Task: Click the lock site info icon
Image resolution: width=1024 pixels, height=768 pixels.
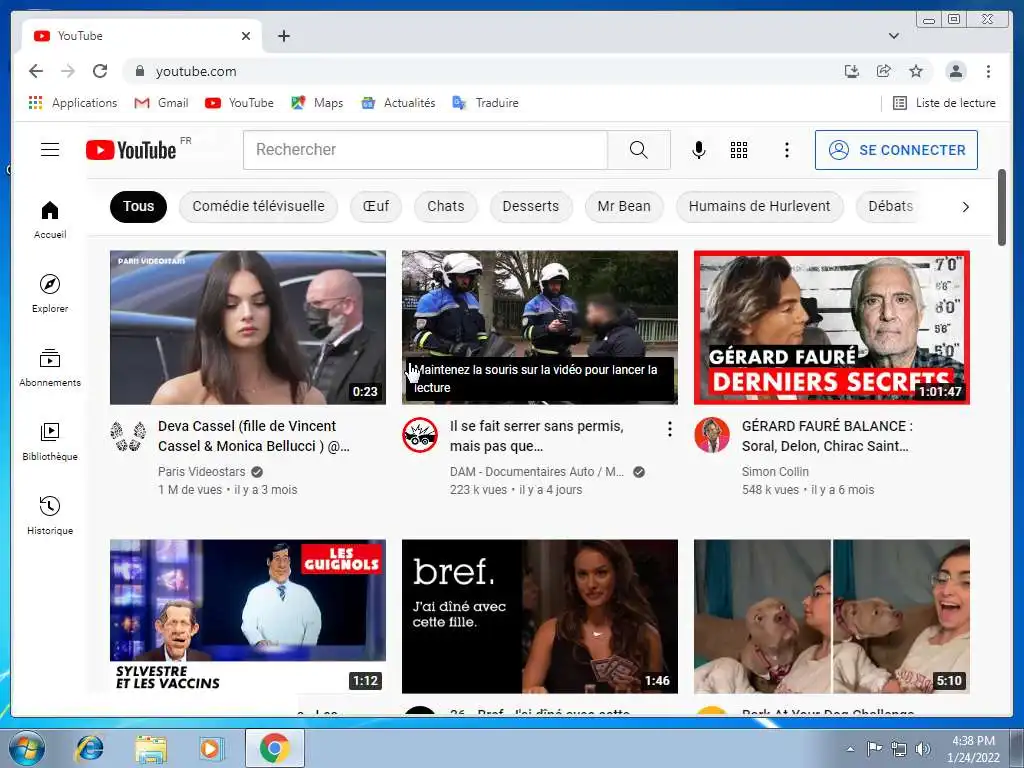Action: coord(139,71)
